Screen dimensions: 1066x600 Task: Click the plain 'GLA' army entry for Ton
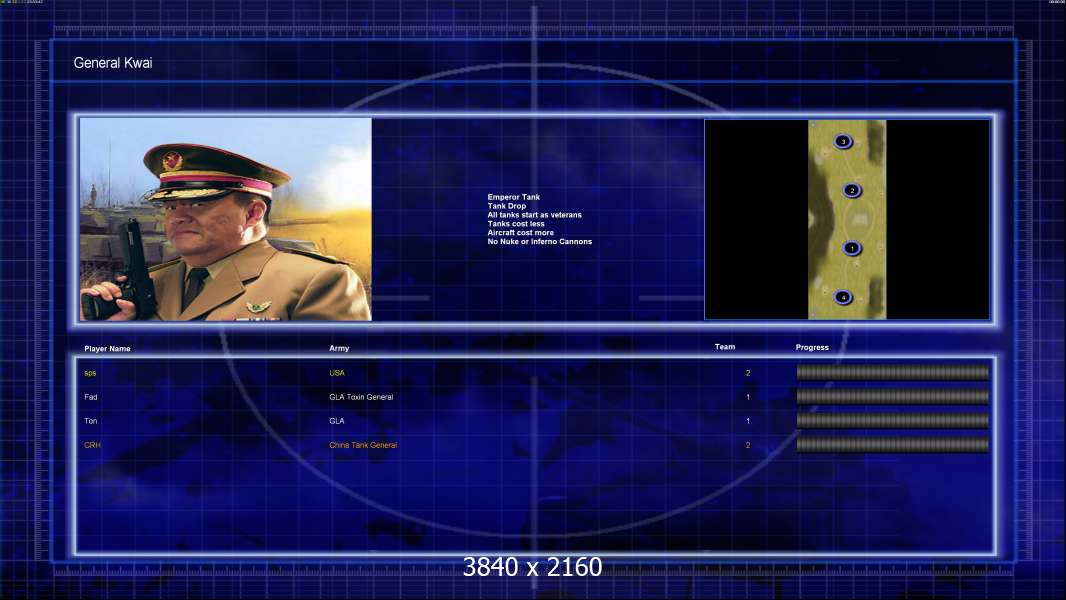(337, 421)
